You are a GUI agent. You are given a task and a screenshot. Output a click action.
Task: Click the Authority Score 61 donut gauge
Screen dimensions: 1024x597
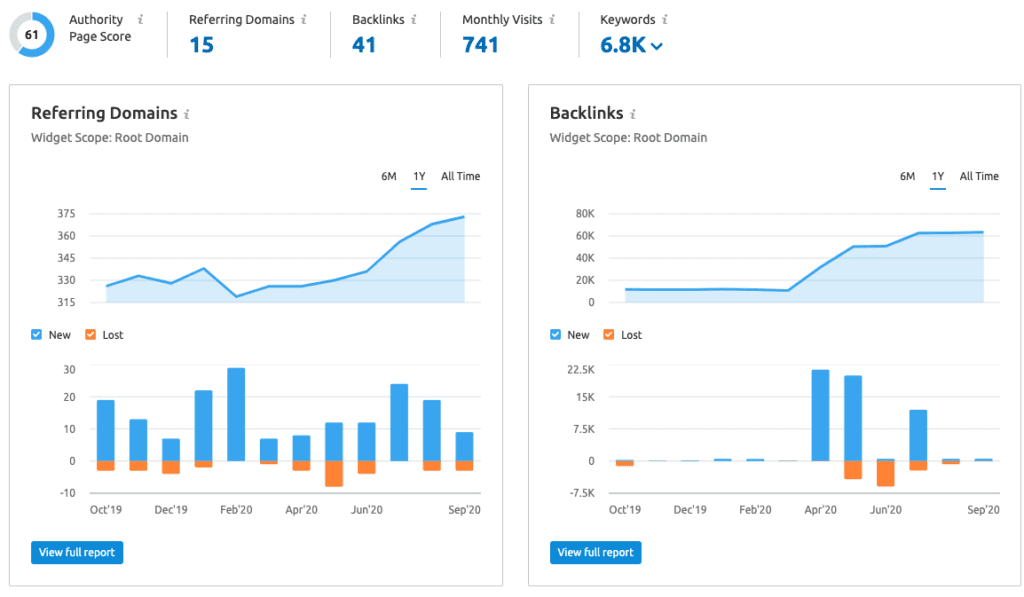coord(31,34)
